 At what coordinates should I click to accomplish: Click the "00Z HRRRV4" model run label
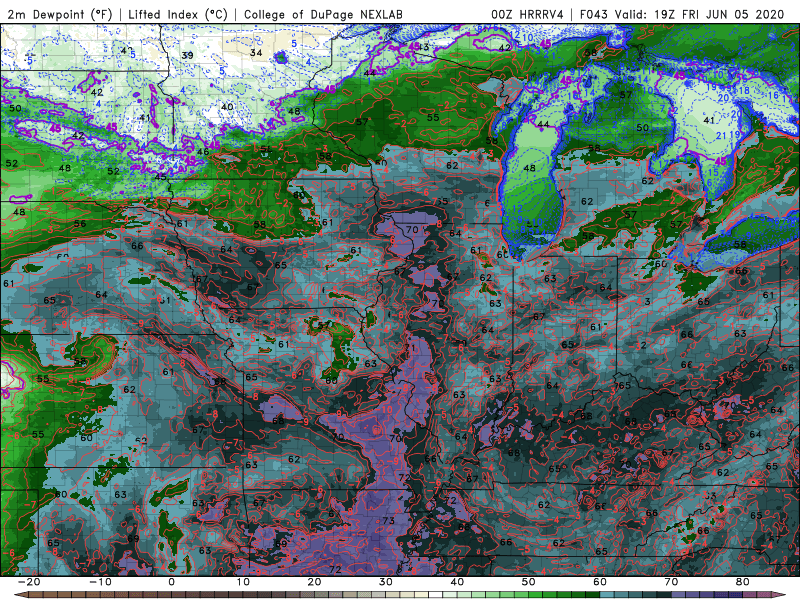pyautogui.click(x=527, y=14)
